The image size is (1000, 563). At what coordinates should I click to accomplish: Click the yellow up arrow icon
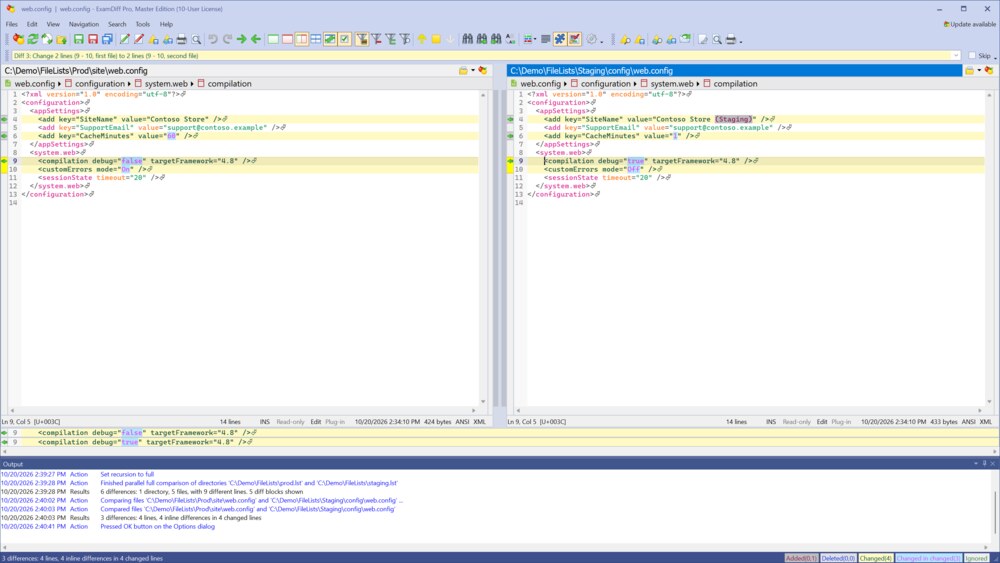coord(422,40)
